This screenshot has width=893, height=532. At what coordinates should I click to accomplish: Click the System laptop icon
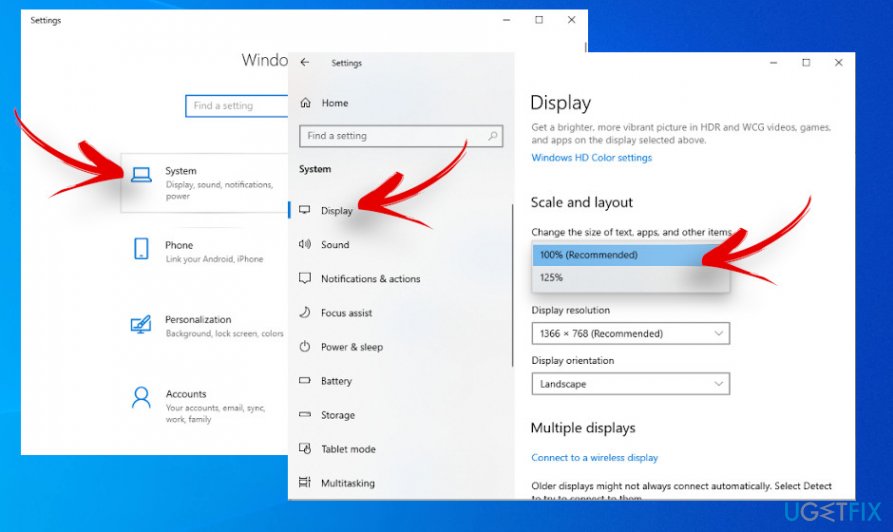(x=141, y=174)
